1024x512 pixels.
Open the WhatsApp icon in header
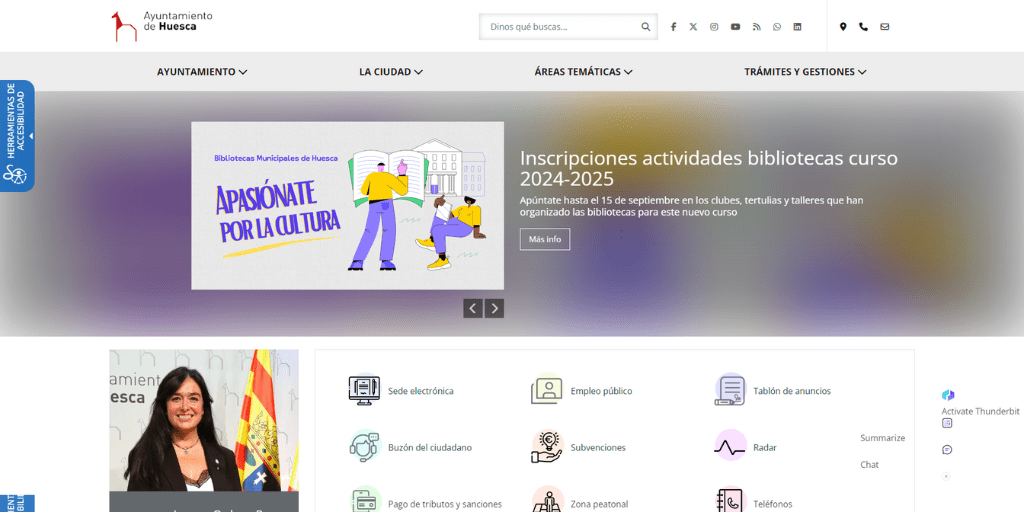pyautogui.click(x=776, y=27)
